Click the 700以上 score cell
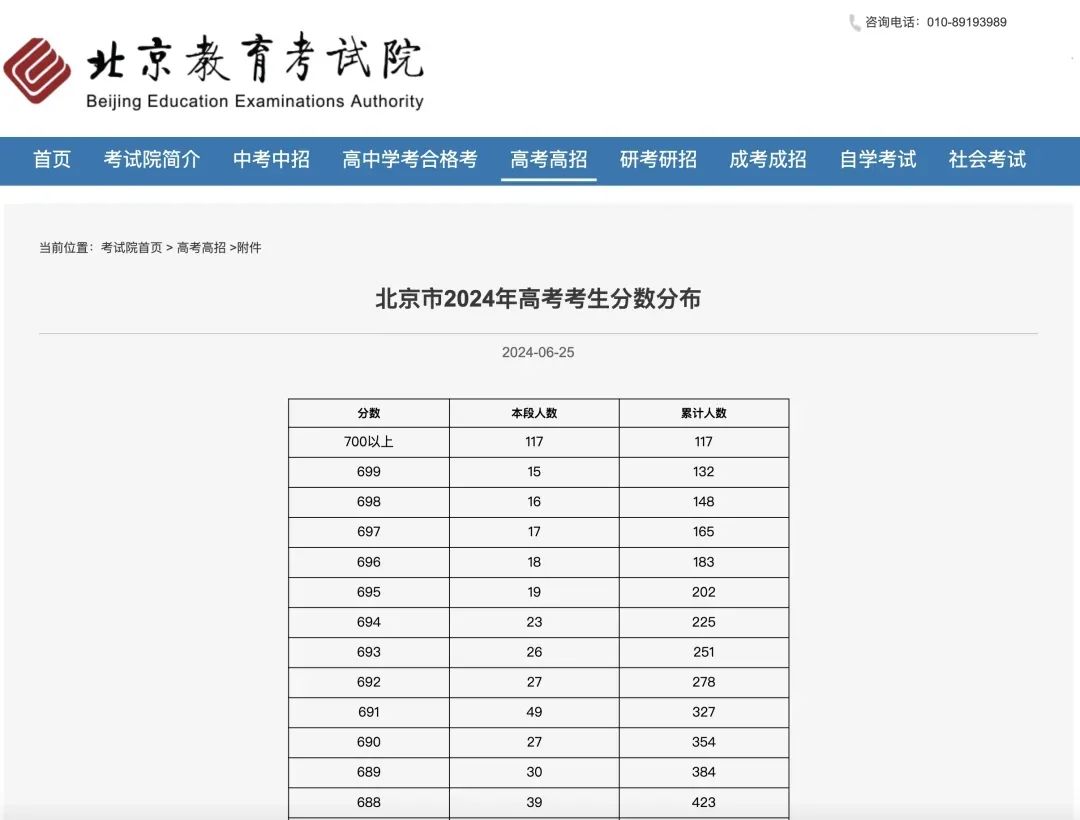The height and width of the screenshot is (820, 1080). 368,442
